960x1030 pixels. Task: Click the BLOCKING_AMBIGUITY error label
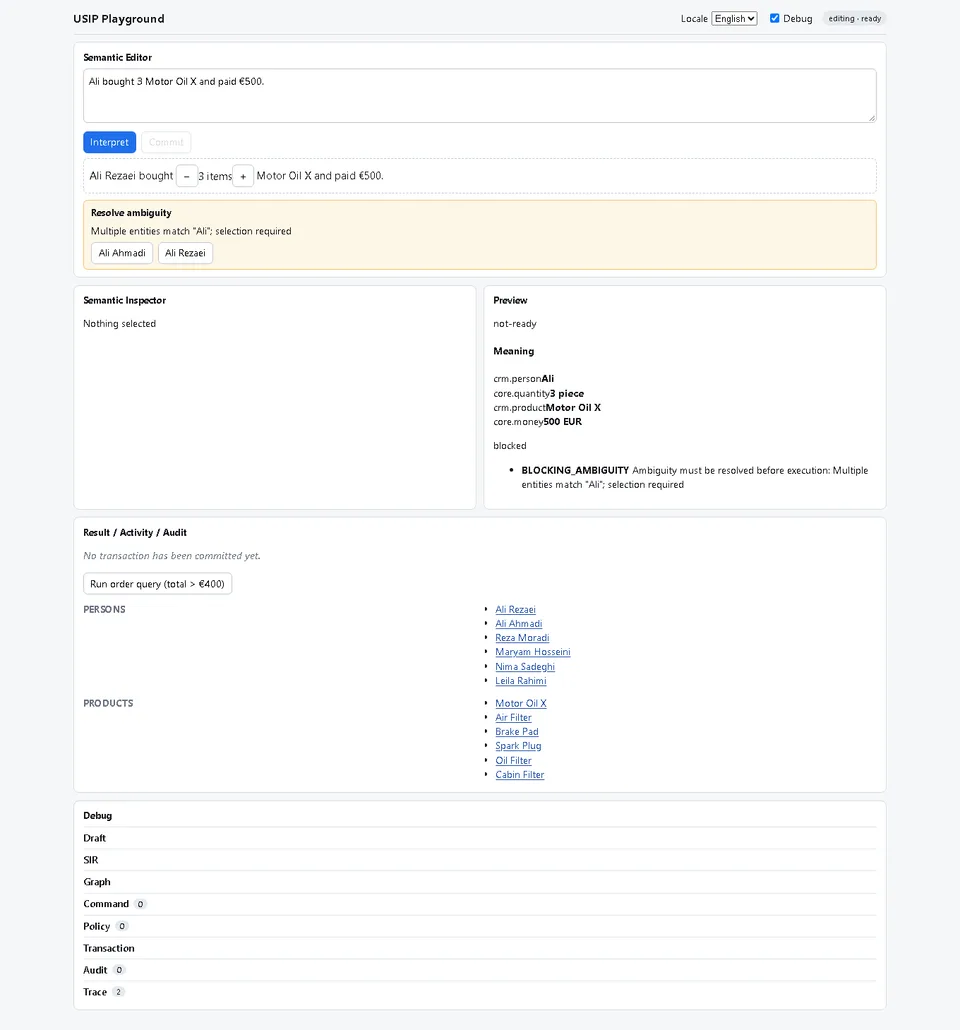tap(575, 470)
